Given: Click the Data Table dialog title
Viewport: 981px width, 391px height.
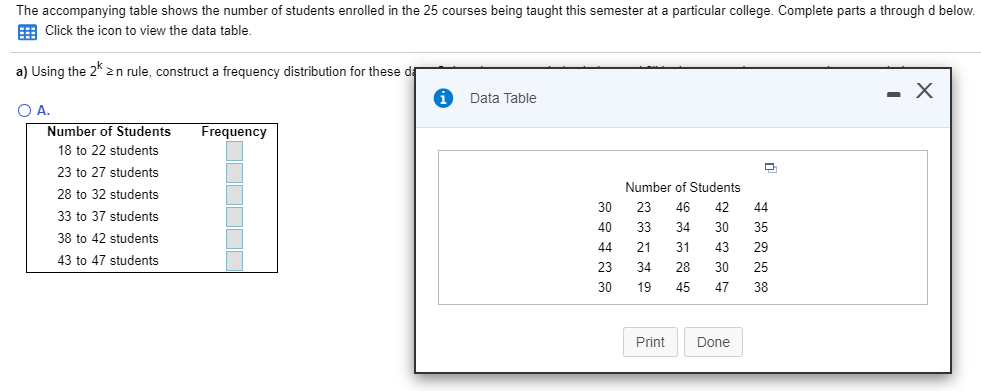Looking at the screenshot, I should 503,98.
